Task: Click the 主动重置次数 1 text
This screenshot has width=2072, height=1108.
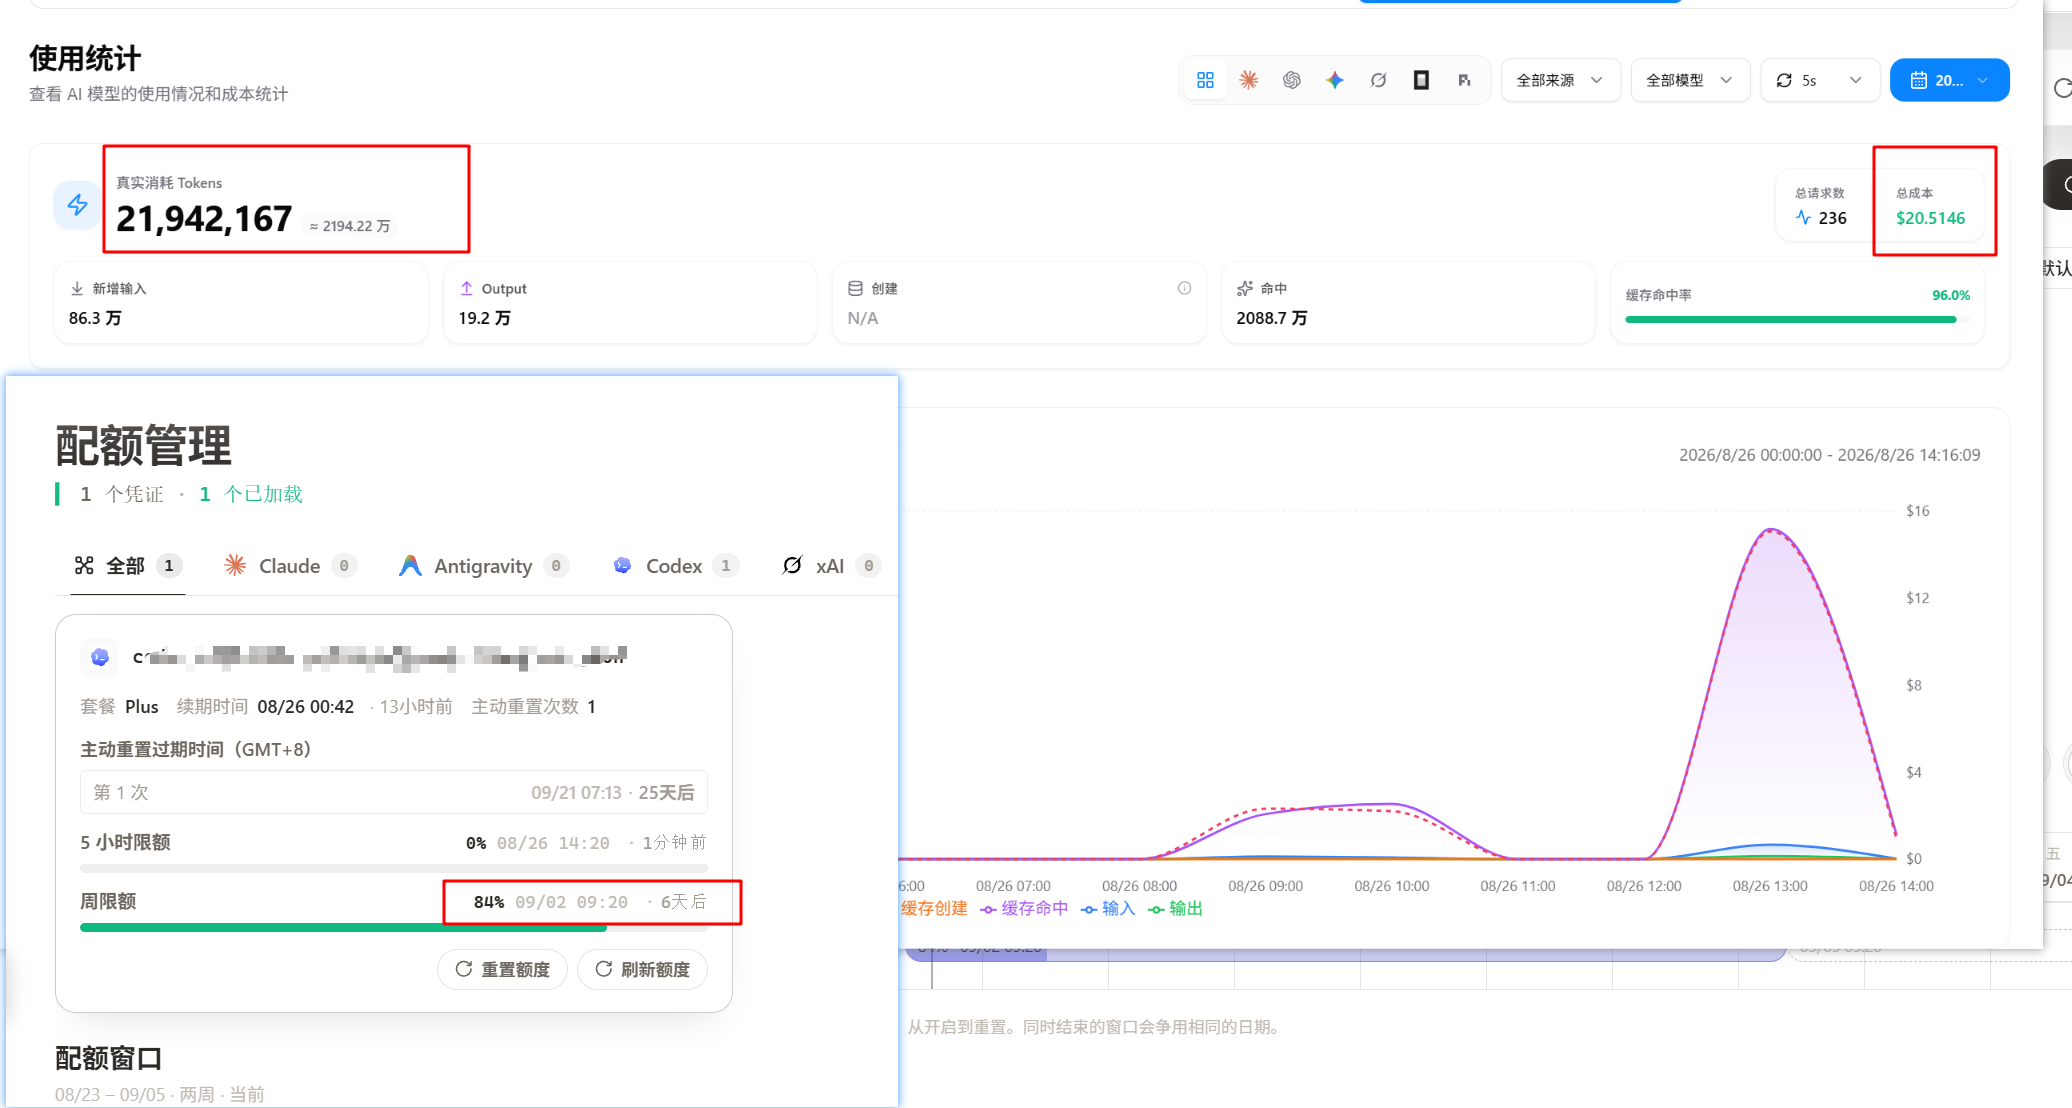Action: pos(534,707)
